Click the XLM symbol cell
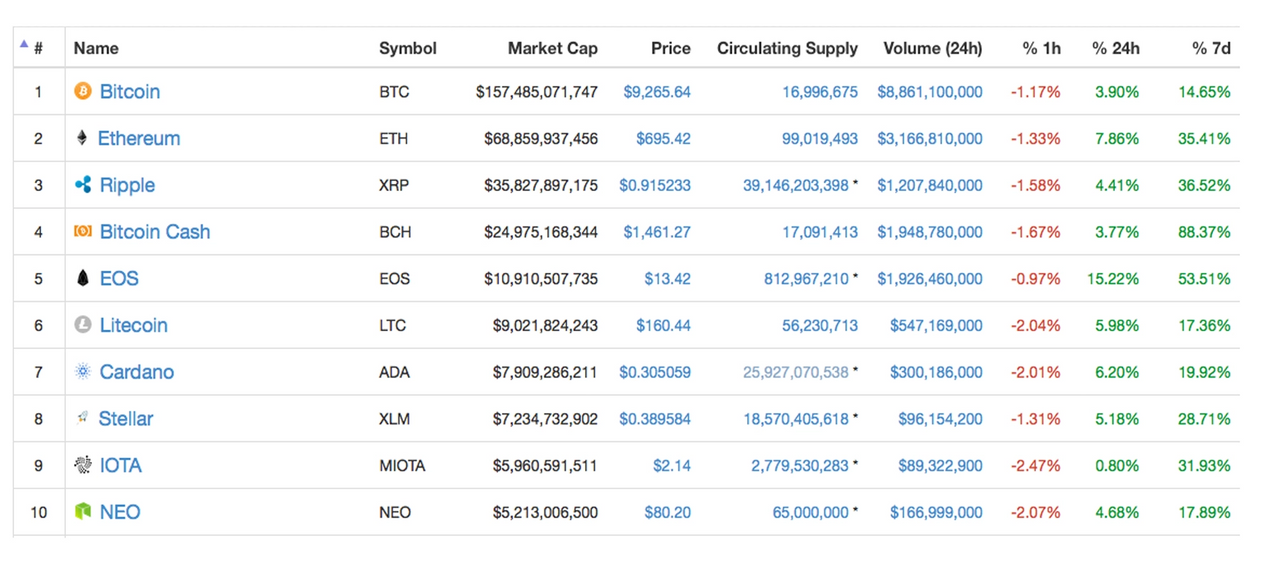The image size is (1280, 569). point(394,419)
